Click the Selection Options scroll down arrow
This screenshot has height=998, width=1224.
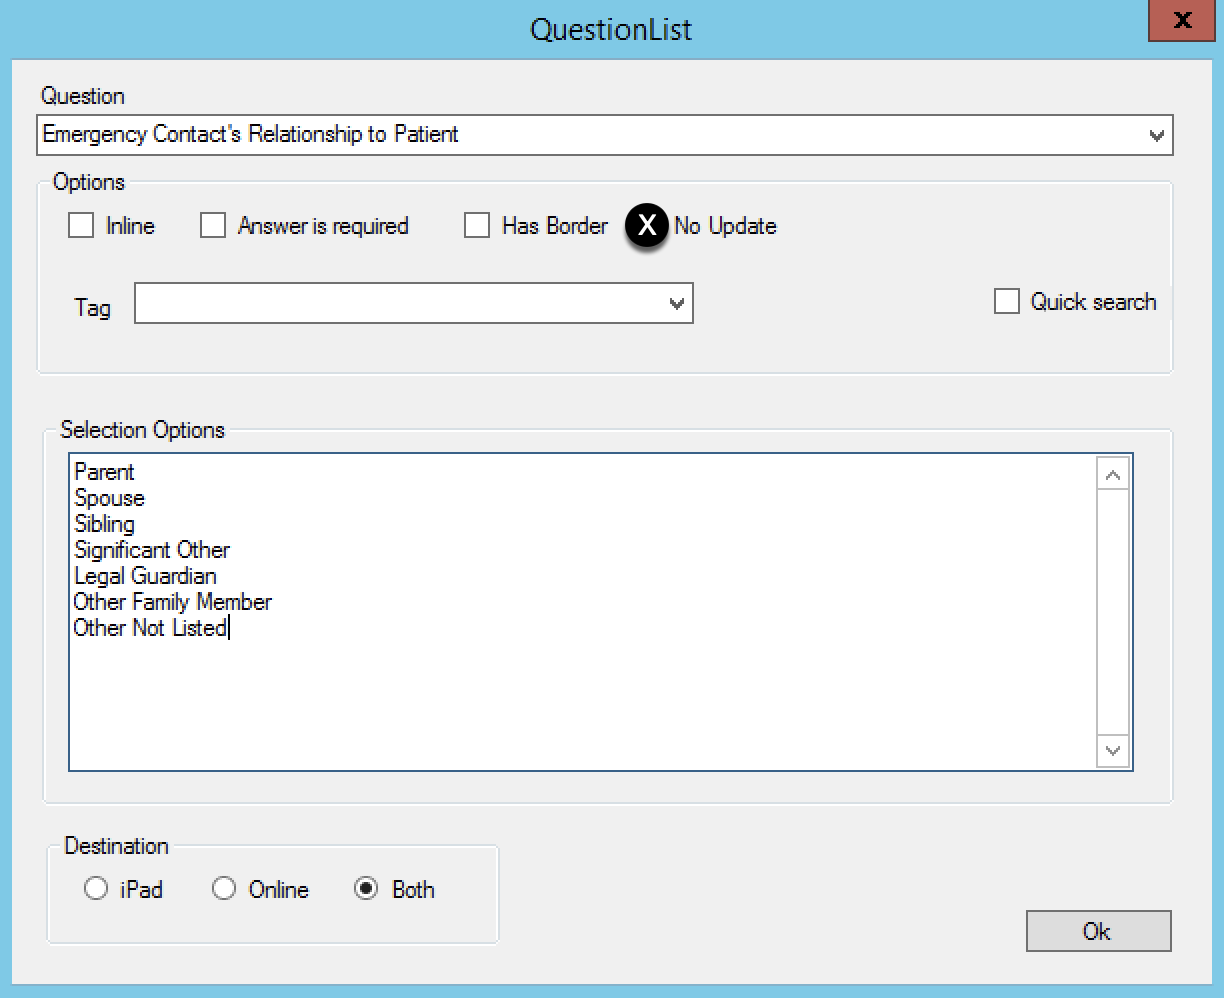[1113, 751]
